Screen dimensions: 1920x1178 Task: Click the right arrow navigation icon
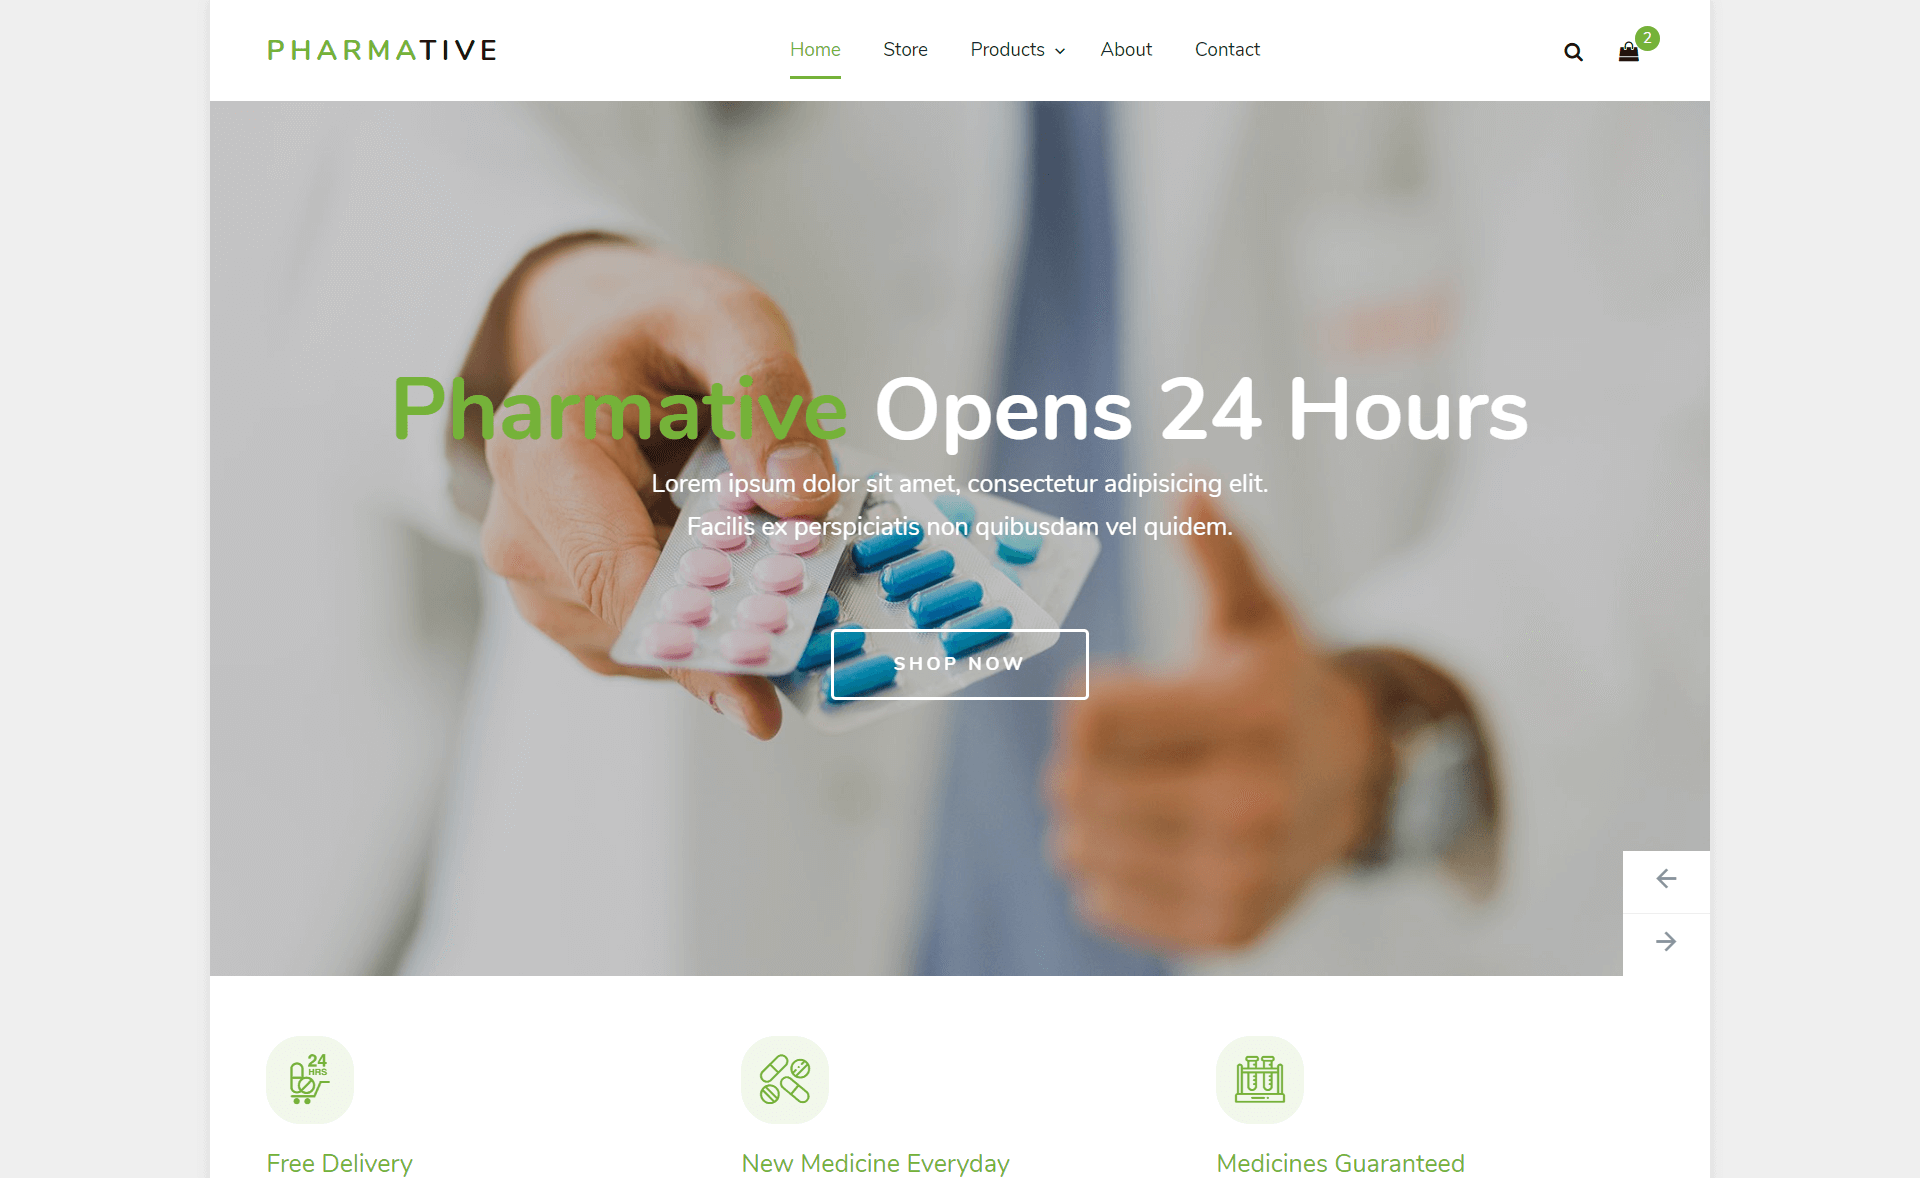[1668, 942]
